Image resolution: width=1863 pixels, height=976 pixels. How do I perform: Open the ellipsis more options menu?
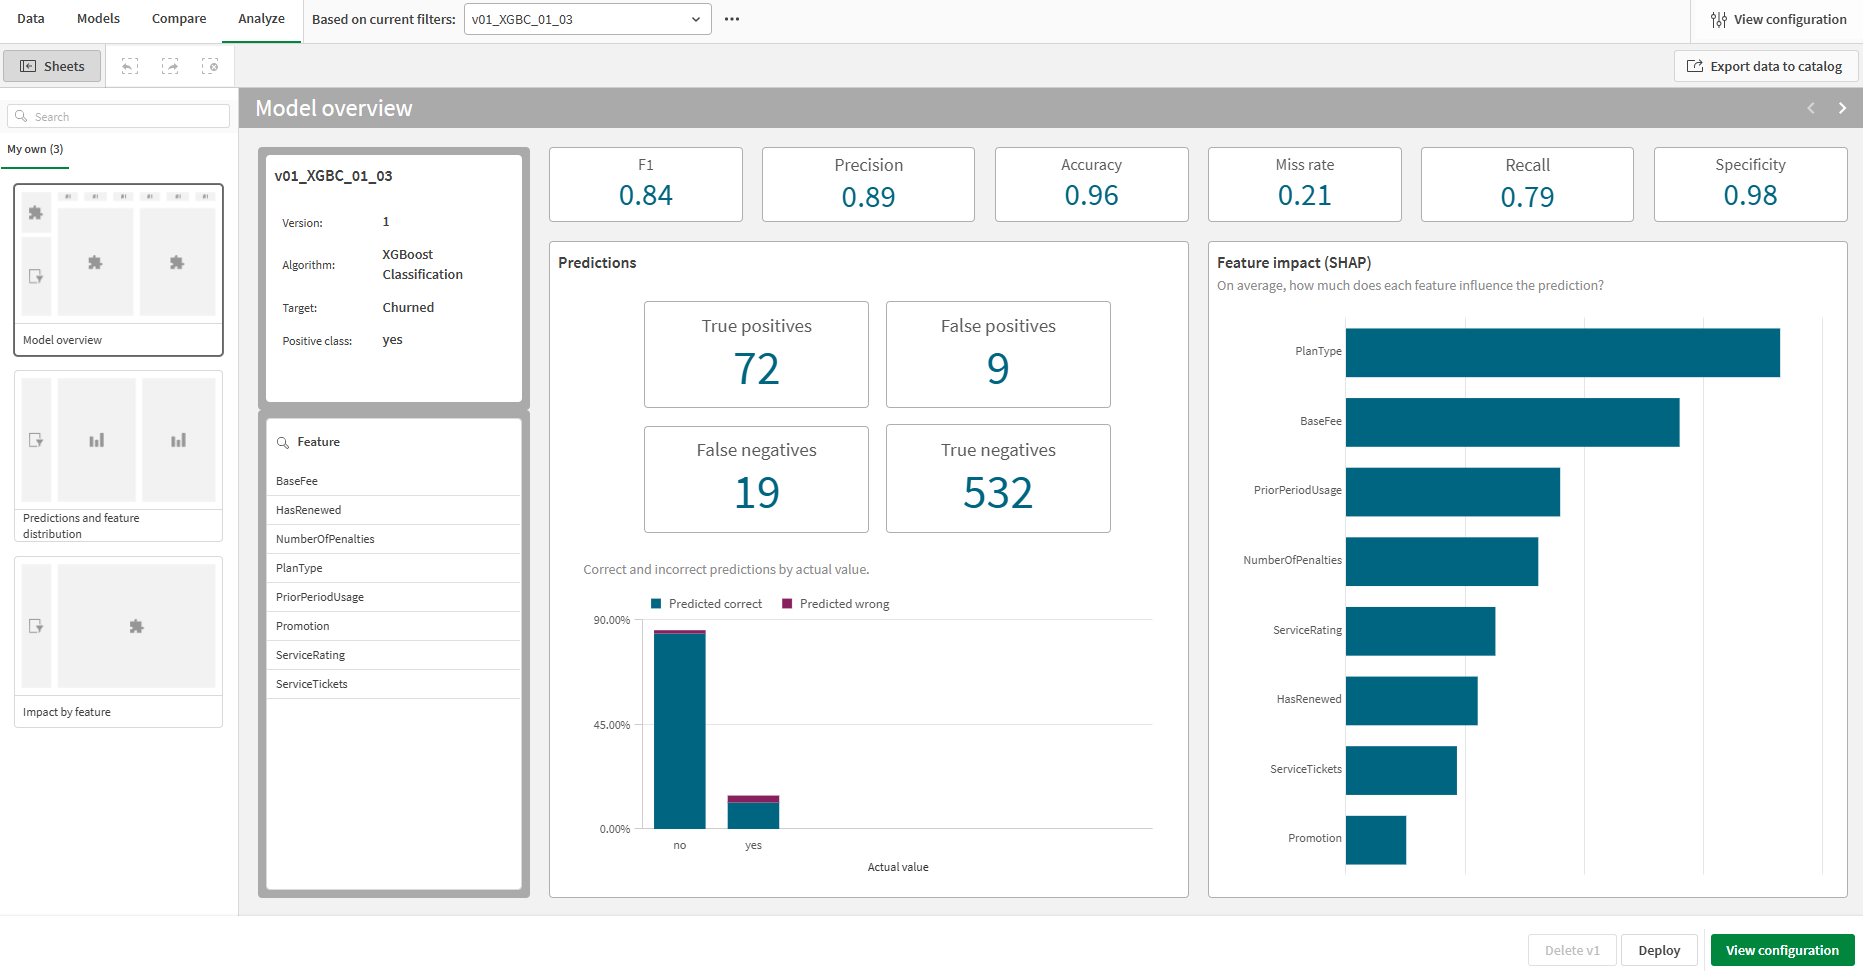[731, 18]
